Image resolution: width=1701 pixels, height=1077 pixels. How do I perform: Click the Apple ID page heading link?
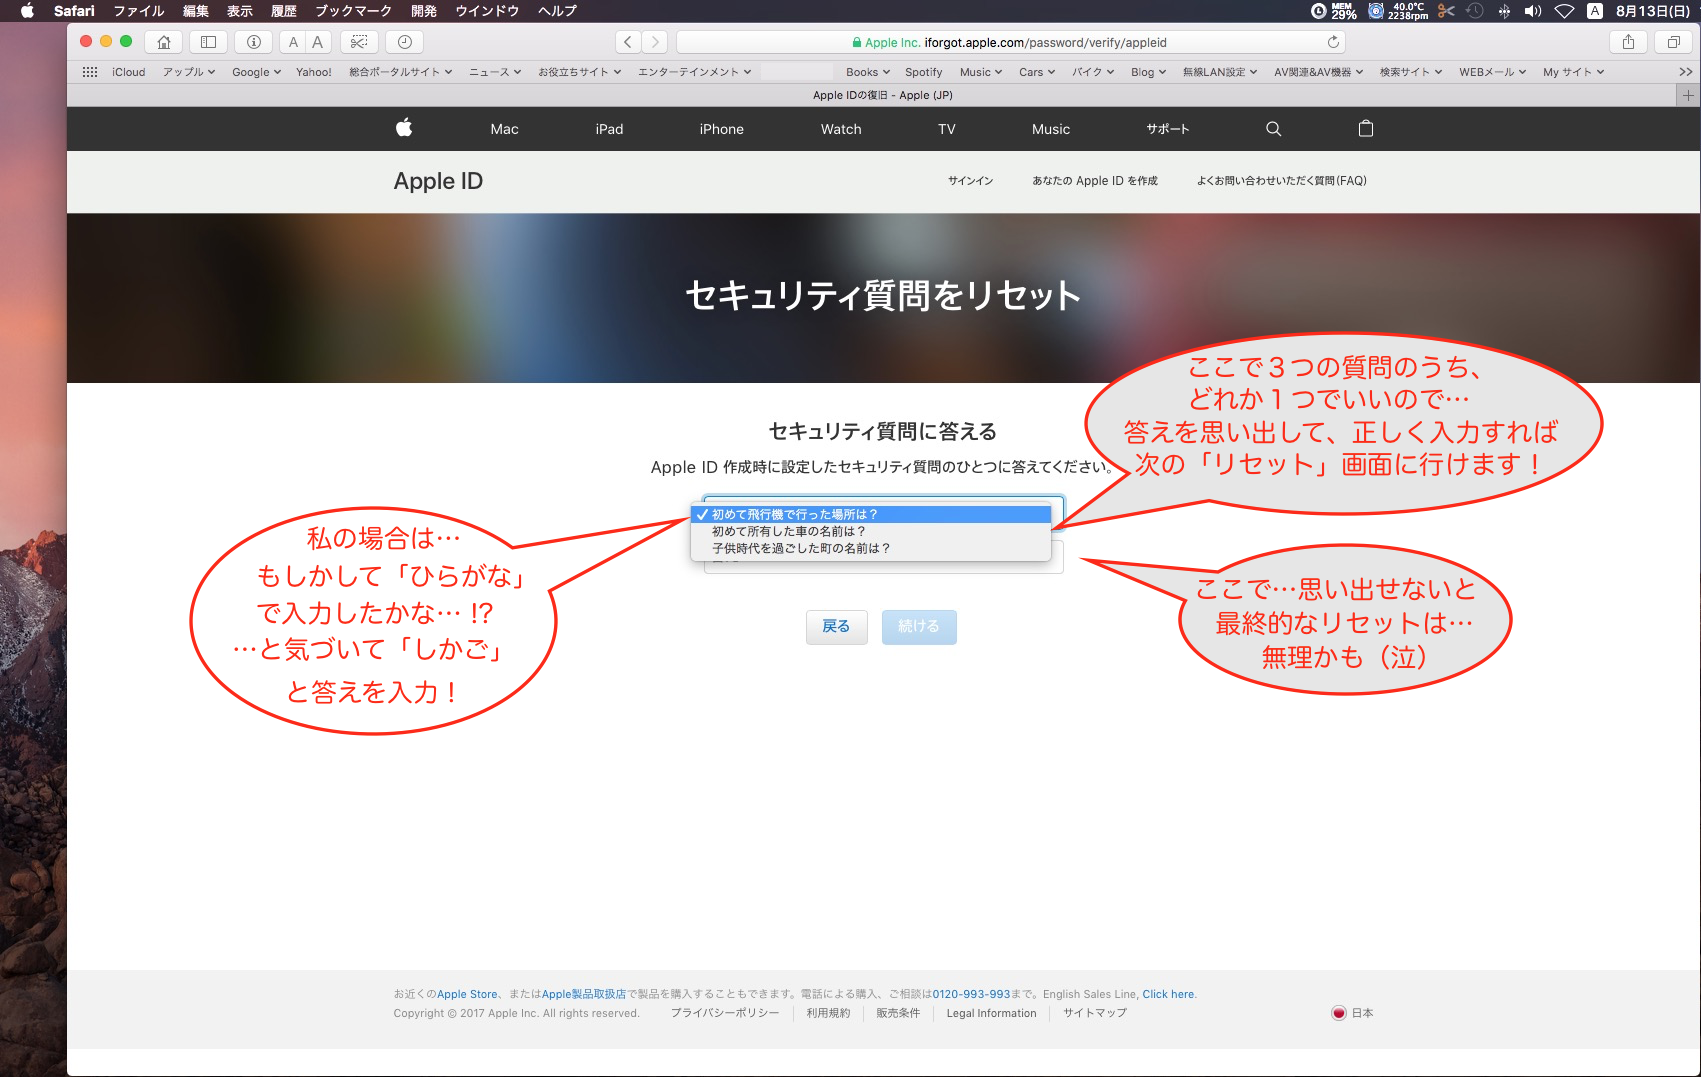(438, 181)
